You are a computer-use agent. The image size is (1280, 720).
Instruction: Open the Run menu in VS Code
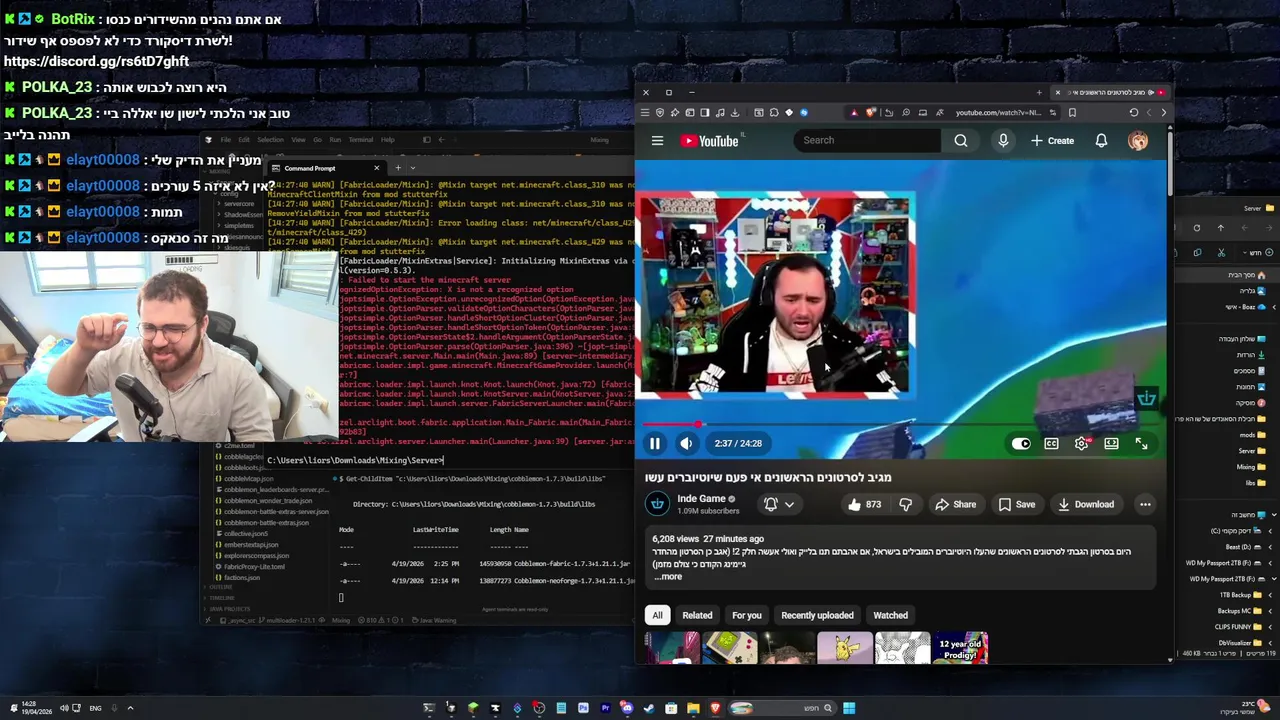click(x=335, y=140)
